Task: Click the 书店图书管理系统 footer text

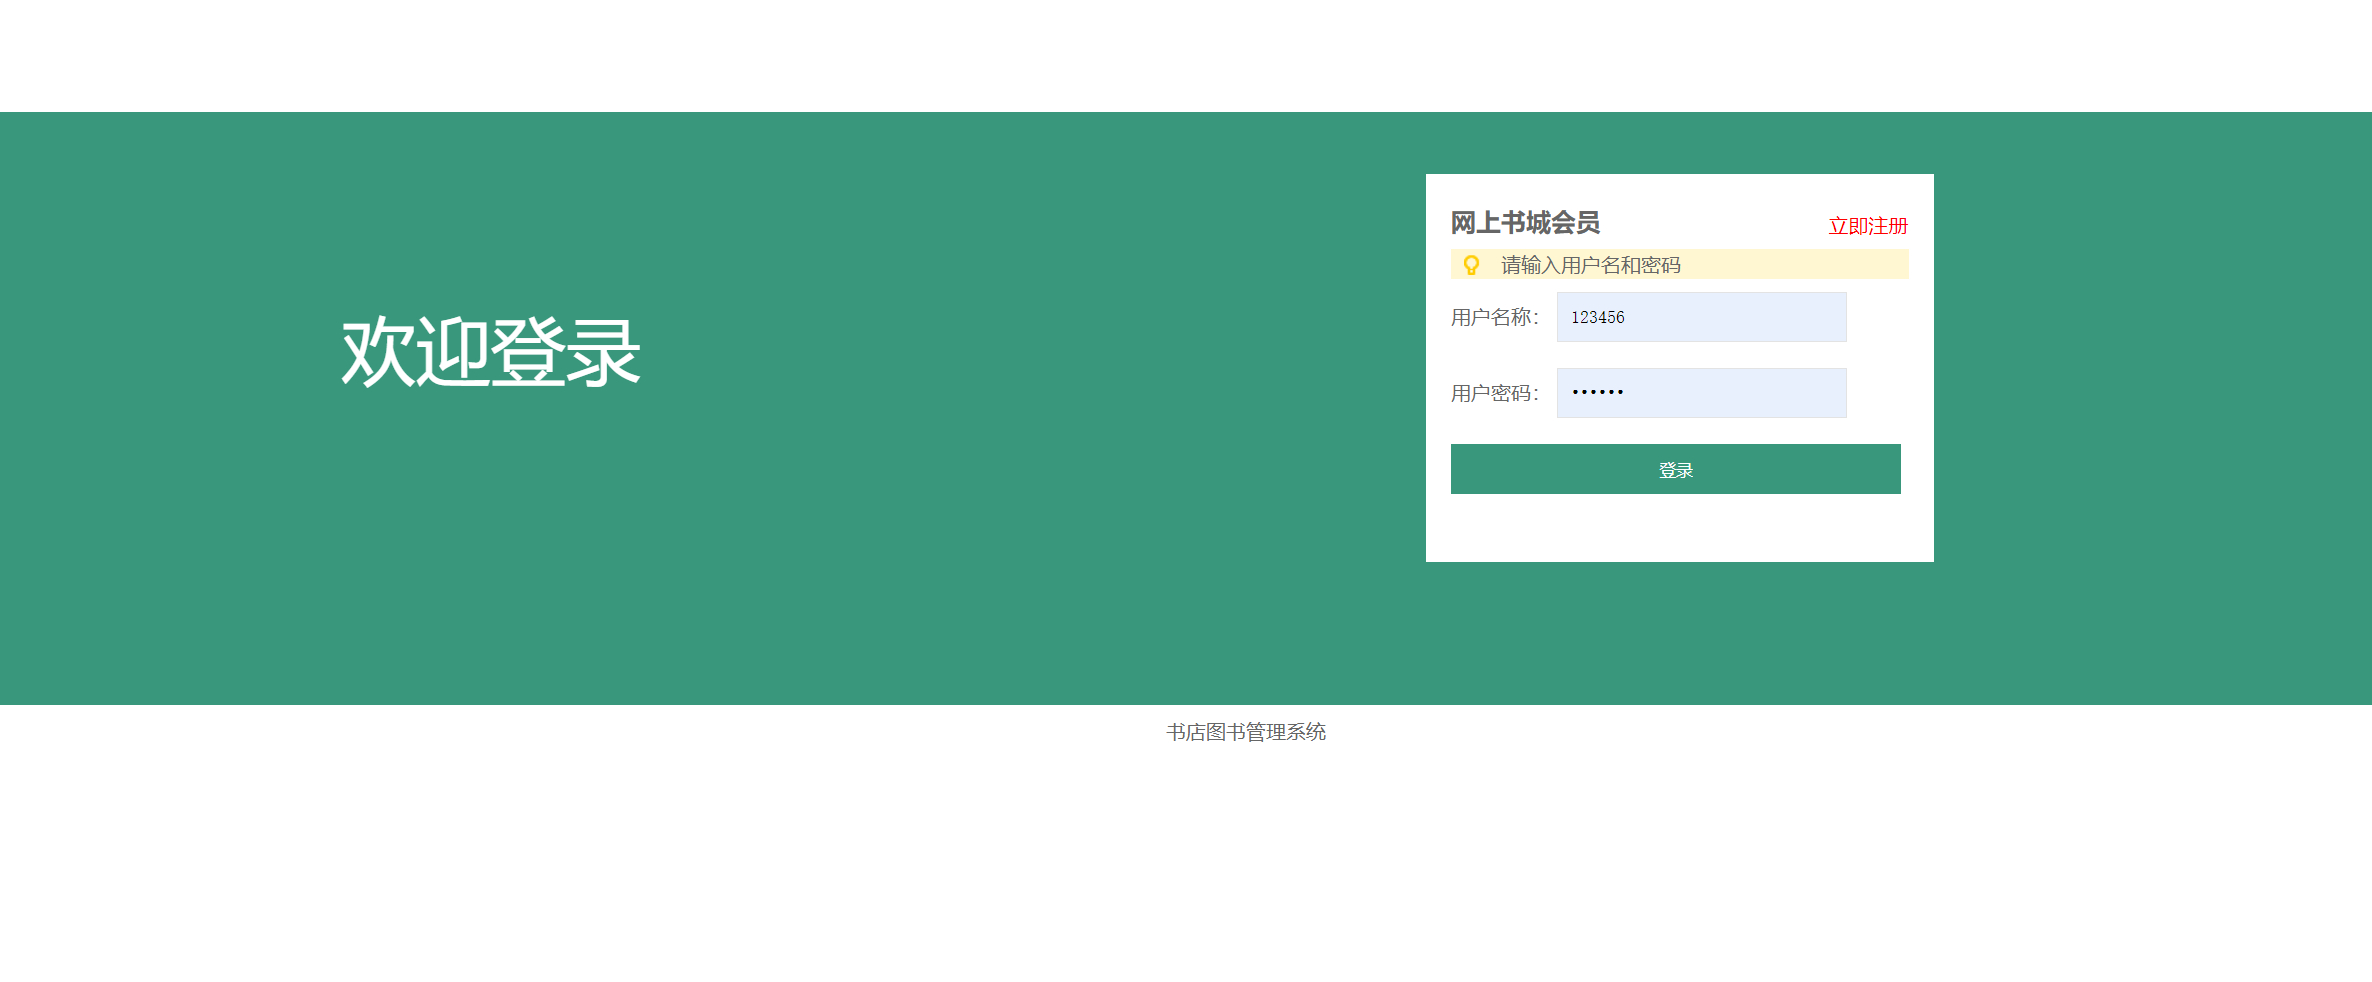Action: point(1246,732)
